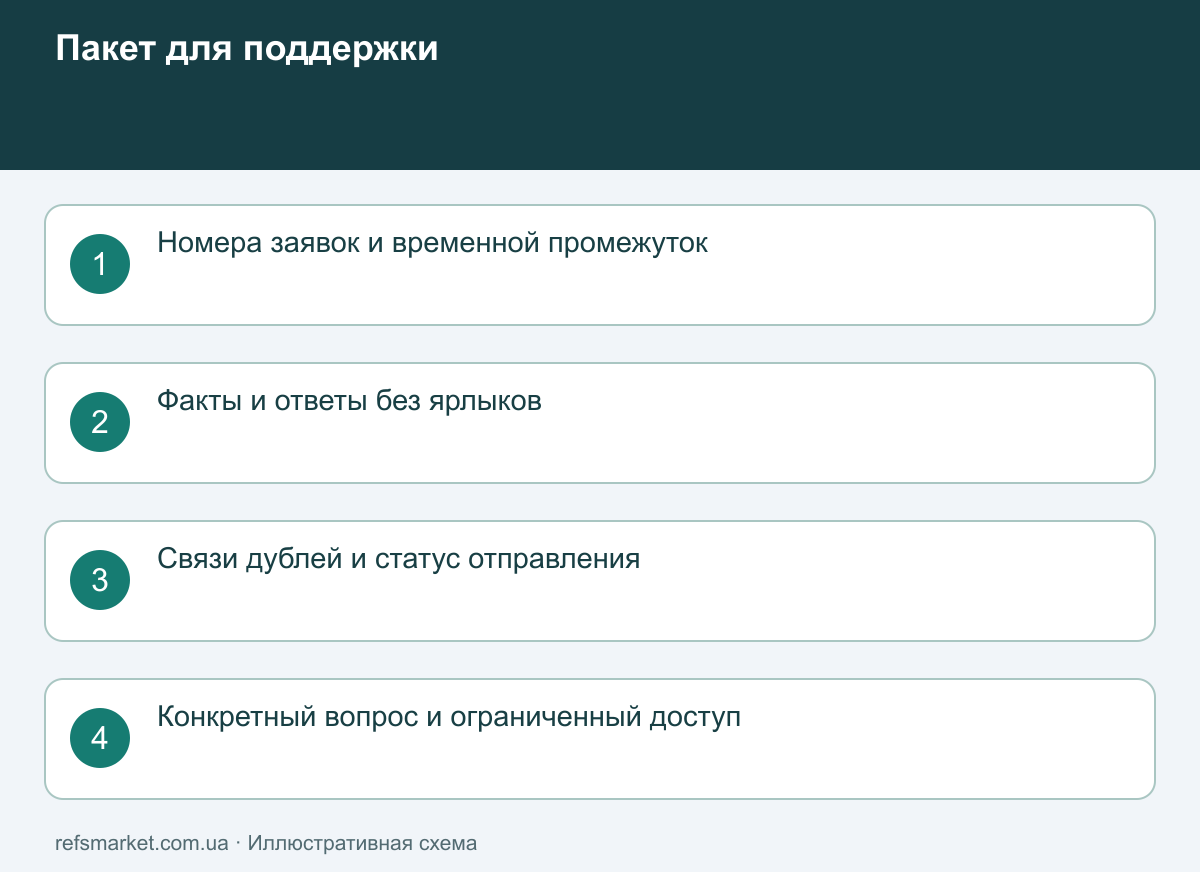Select text "Конкретный вопрос и ограниченный доступ"
The image size is (1200, 872).
point(449,717)
